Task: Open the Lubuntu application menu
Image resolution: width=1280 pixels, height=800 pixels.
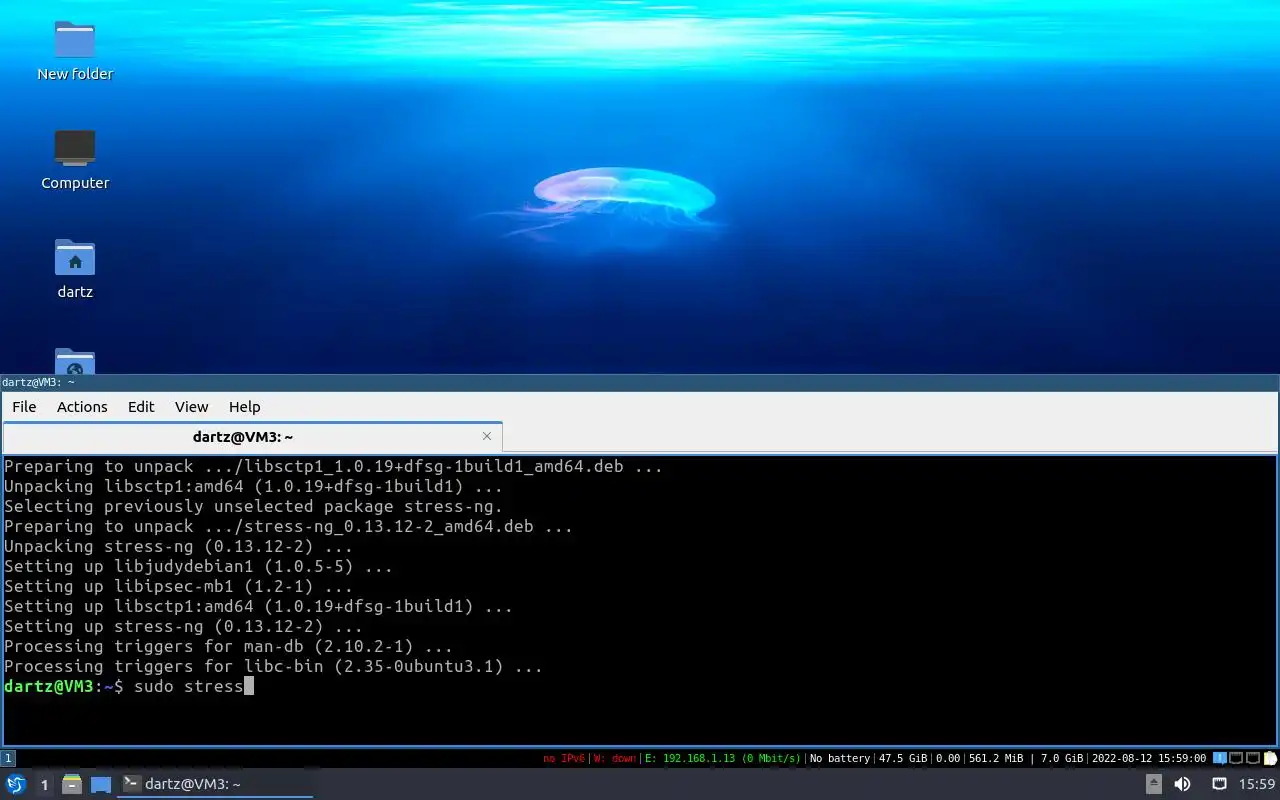Action: click(16, 784)
